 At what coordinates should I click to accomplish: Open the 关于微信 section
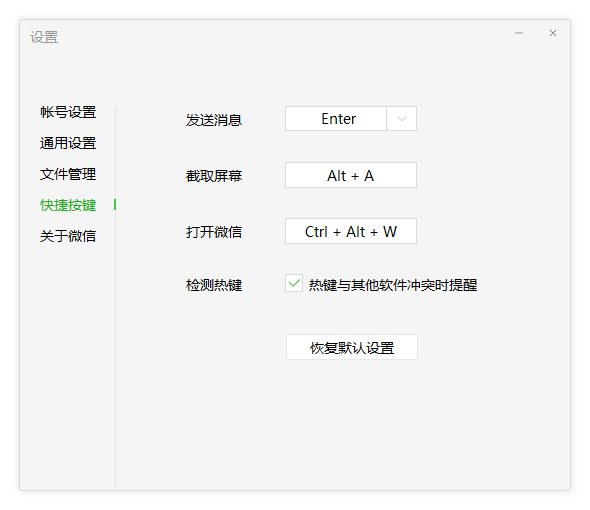pos(68,236)
